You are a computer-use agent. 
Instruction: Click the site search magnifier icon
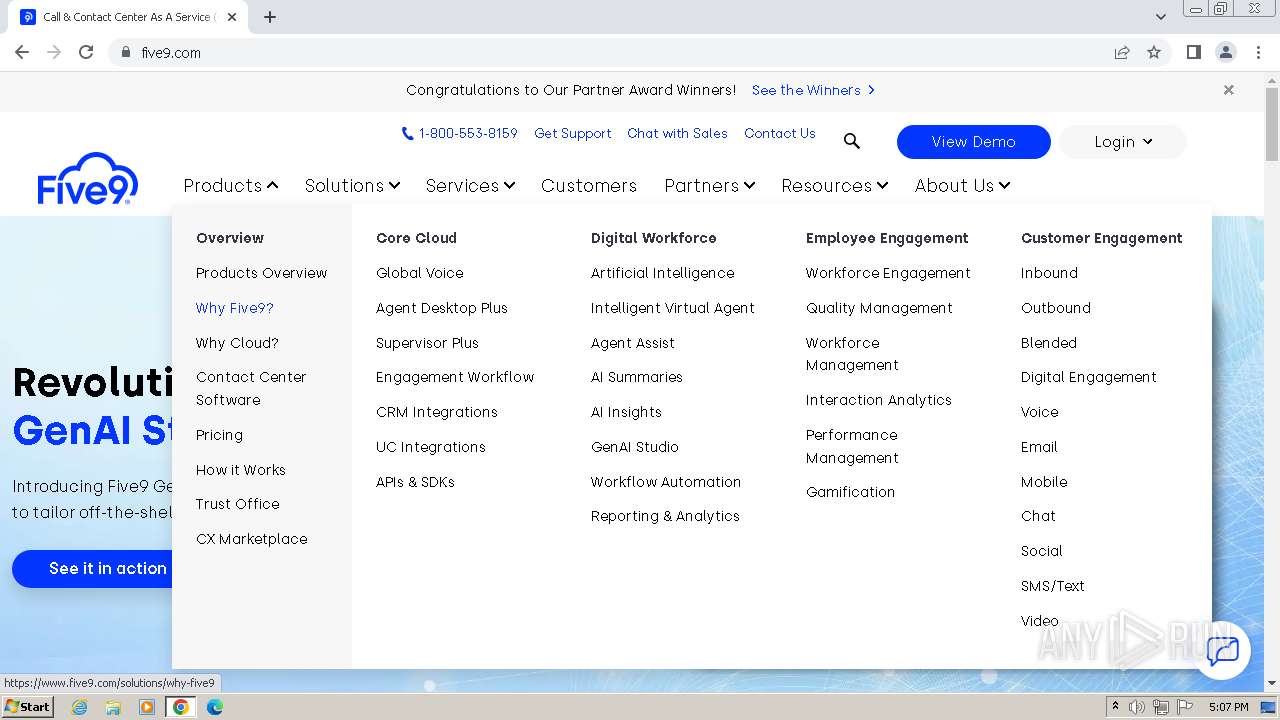[x=852, y=142]
